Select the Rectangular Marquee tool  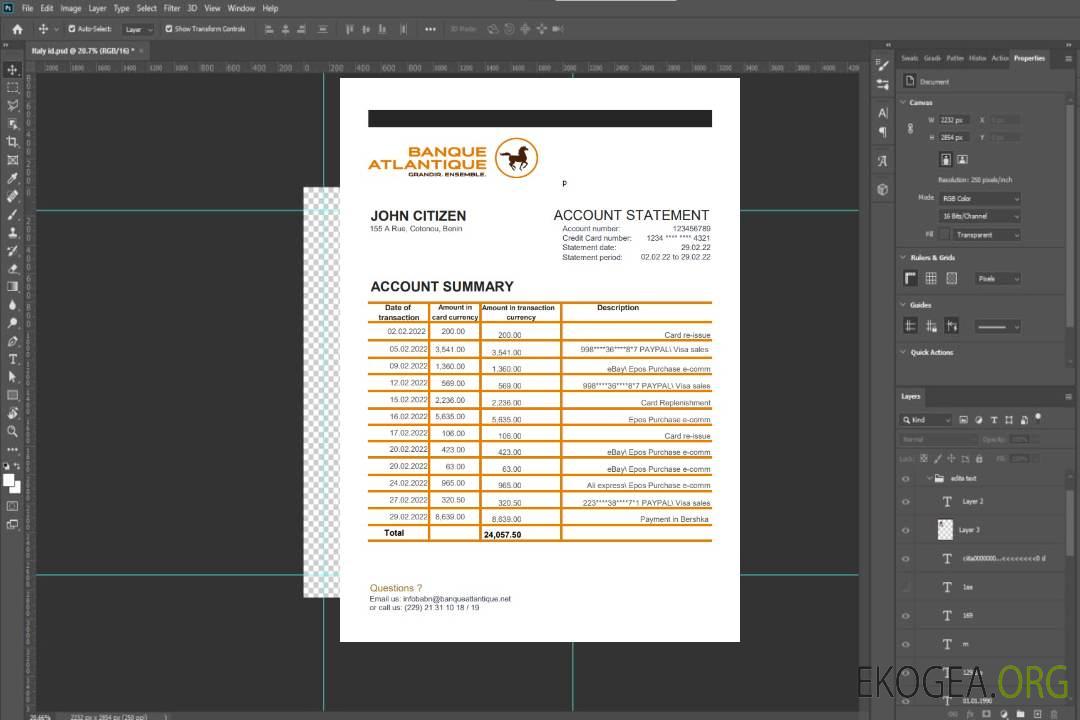point(13,87)
